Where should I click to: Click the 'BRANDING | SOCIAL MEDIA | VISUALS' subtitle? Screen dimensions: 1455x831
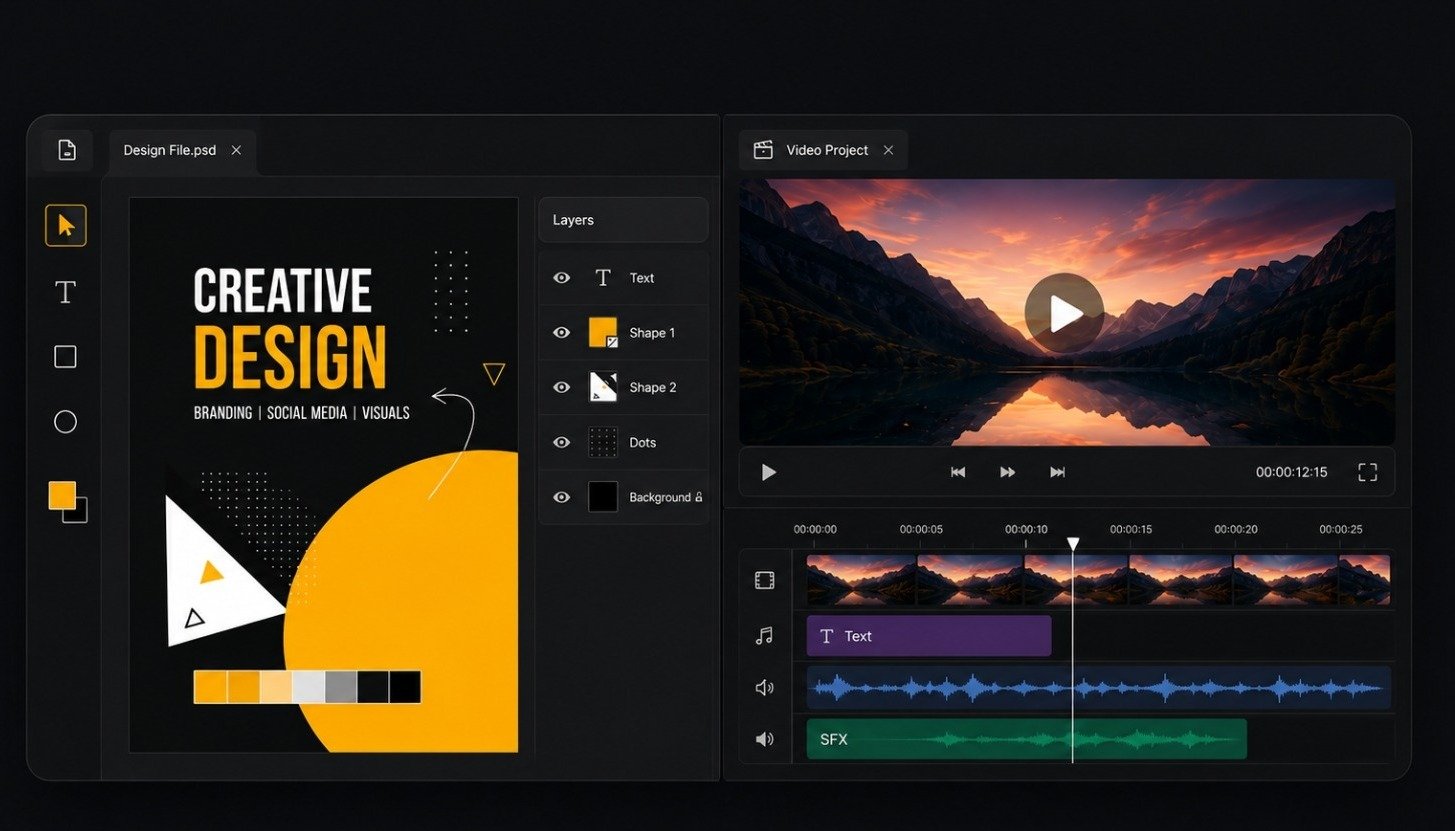(x=301, y=413)
